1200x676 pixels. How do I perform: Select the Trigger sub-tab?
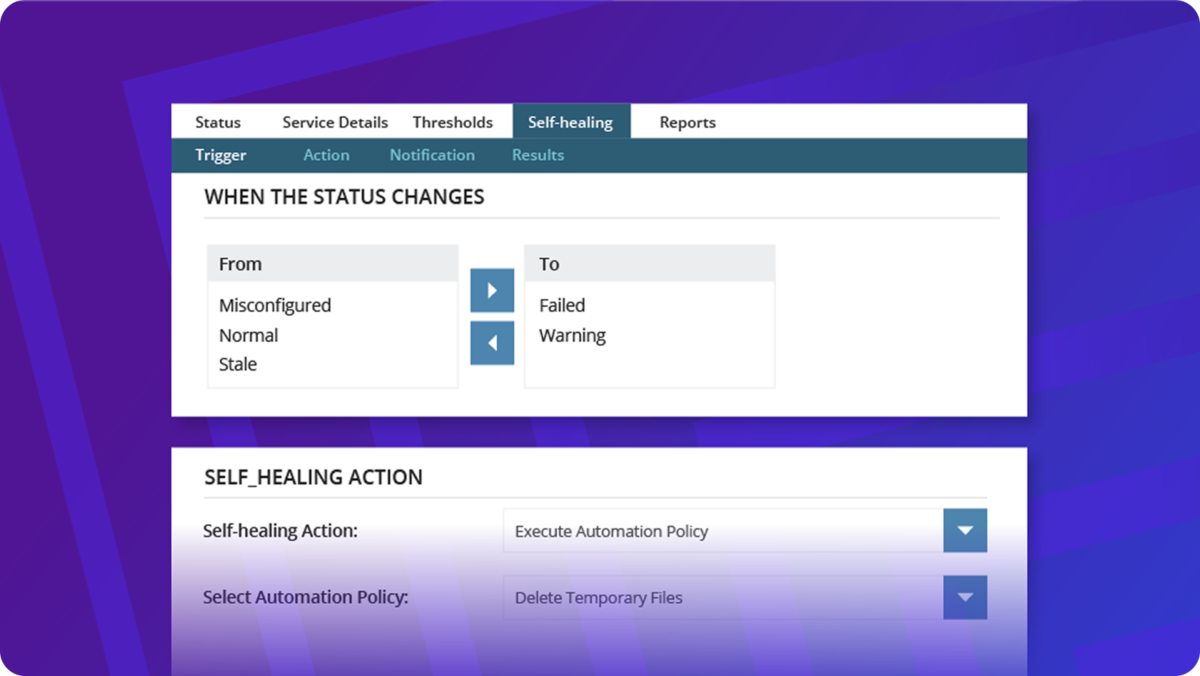pyautogui.click(x=221, y=155)
